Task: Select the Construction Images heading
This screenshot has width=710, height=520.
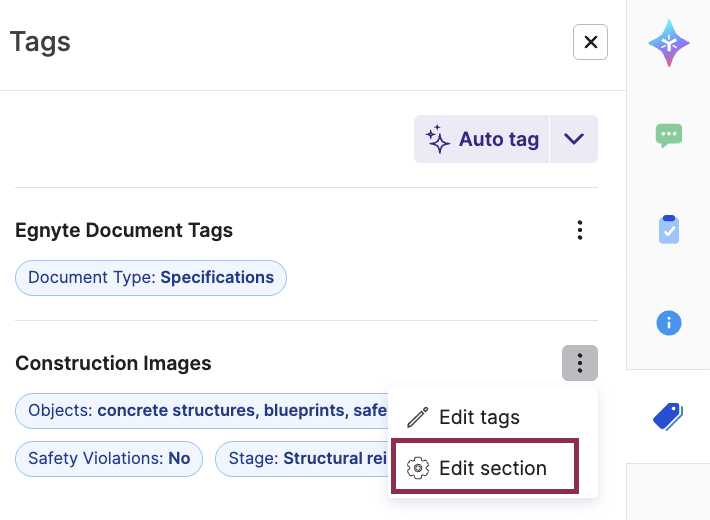Action: pos(113,363)
